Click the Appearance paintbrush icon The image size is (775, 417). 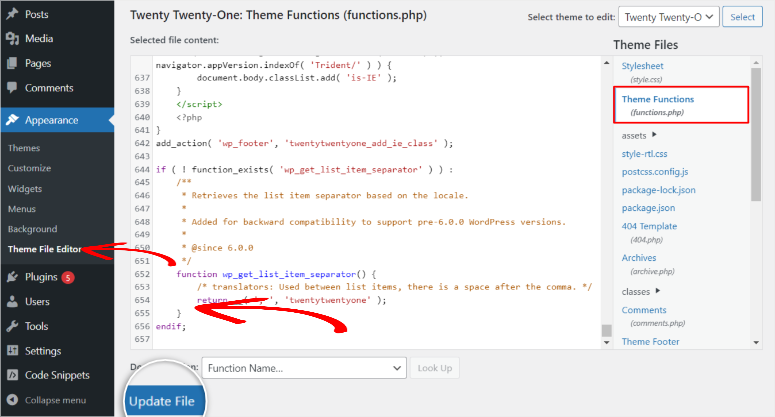(12, 120)
